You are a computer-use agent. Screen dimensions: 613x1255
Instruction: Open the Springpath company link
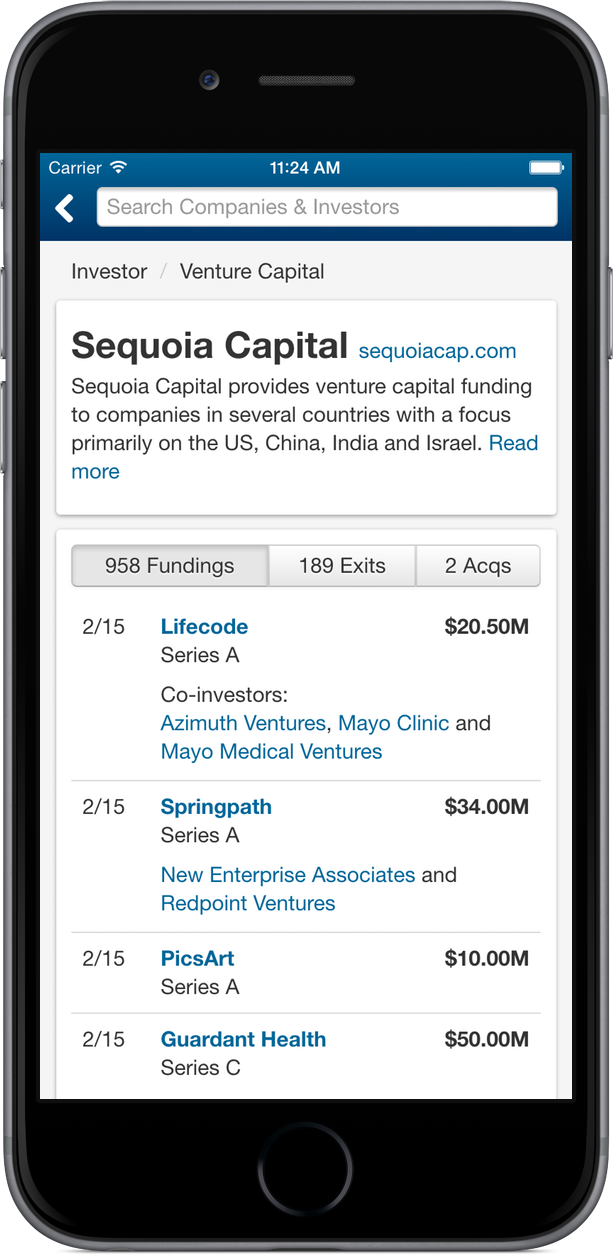point(216,807)
